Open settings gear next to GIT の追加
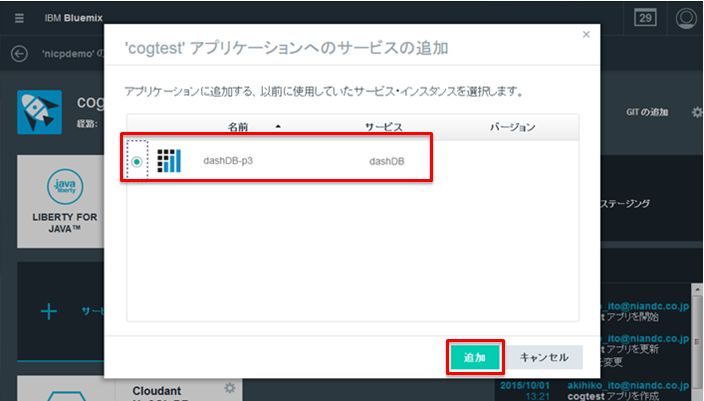 point(697,112)
